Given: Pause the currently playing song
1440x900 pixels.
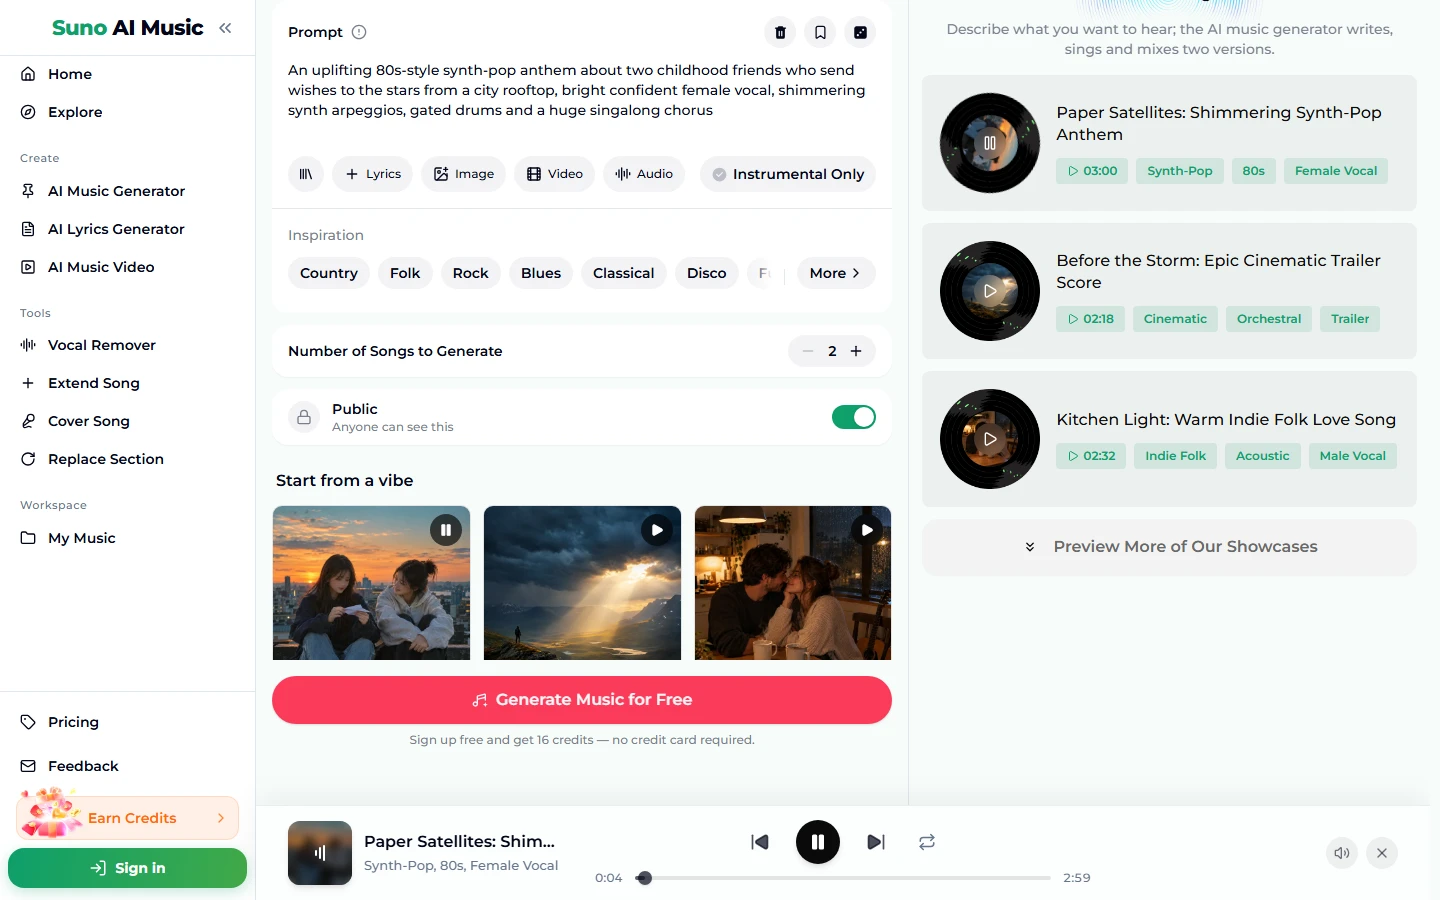Looking at the screenshot, I should 818,842.
